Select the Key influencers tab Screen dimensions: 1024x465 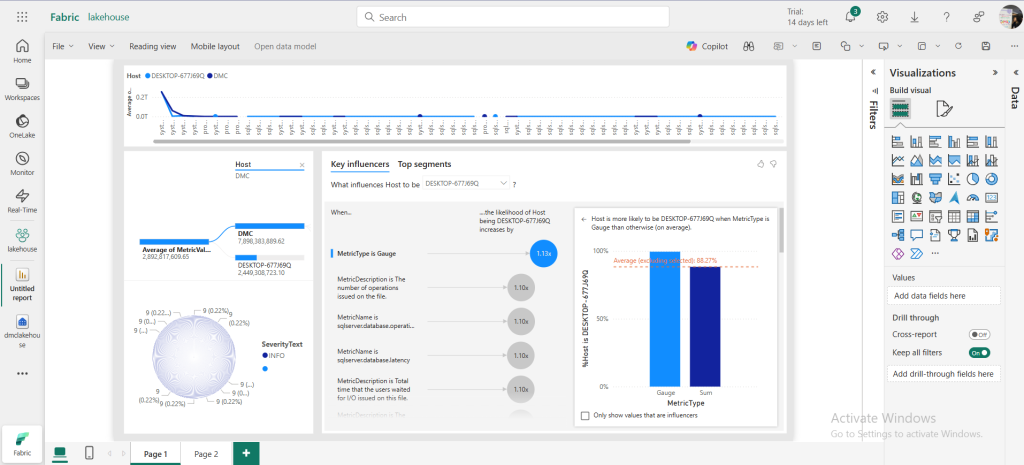coord(360,164)
